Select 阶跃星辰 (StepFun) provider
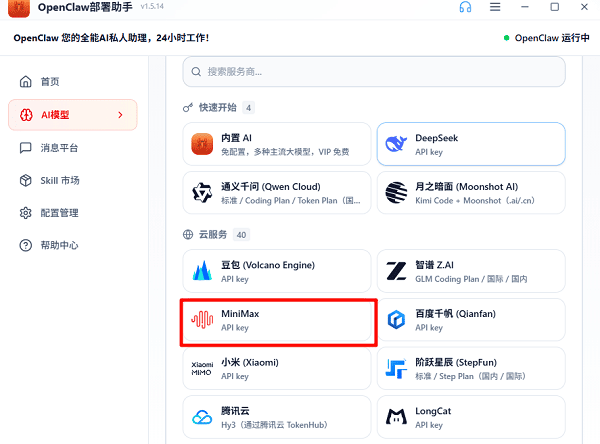Image resolution: width=600 pixels, height=444 pixels. click(x=471, y=368)
